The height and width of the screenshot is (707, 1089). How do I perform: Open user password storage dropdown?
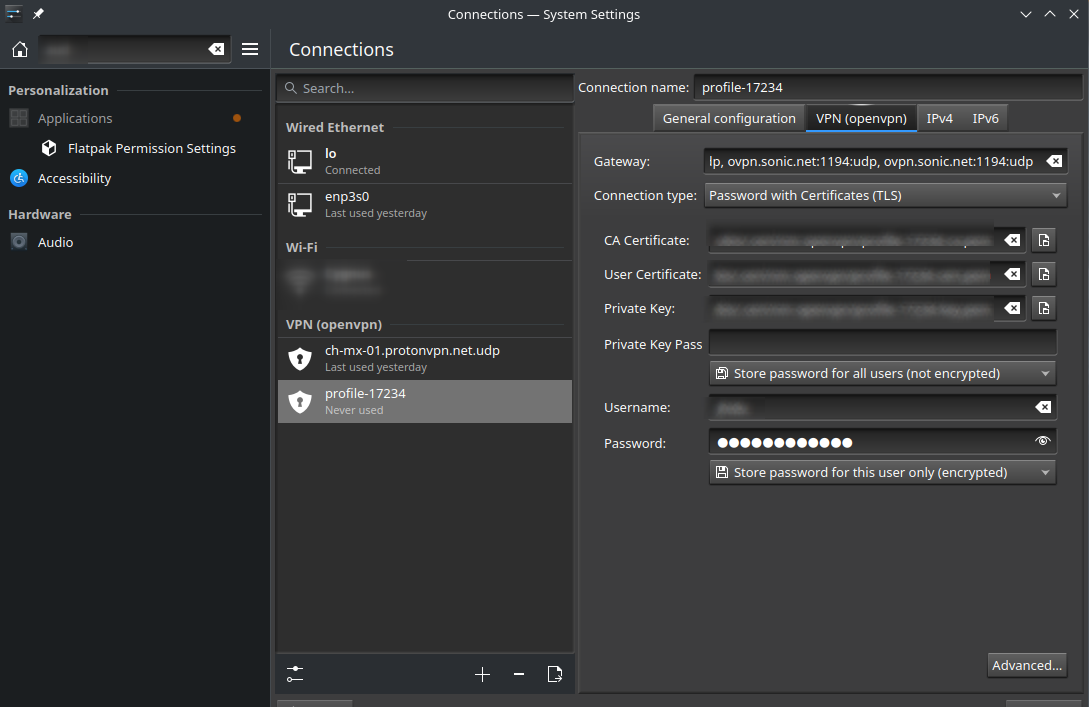pos(883,472)
